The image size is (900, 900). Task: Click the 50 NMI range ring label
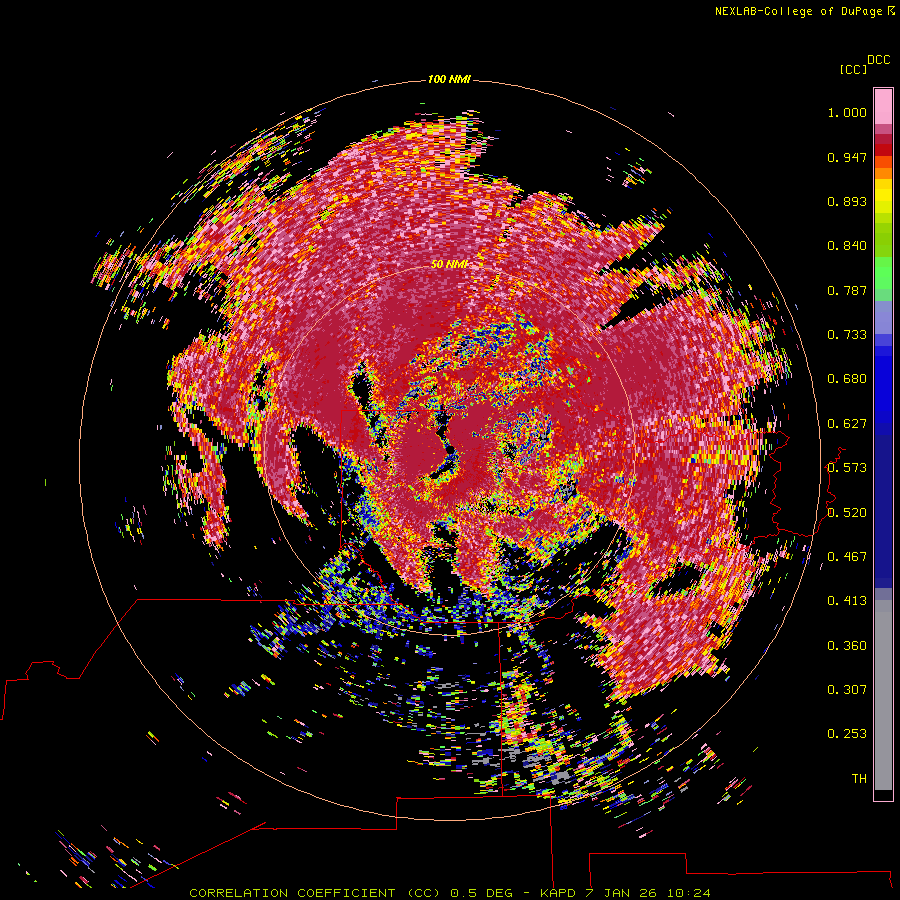point(449,264)
